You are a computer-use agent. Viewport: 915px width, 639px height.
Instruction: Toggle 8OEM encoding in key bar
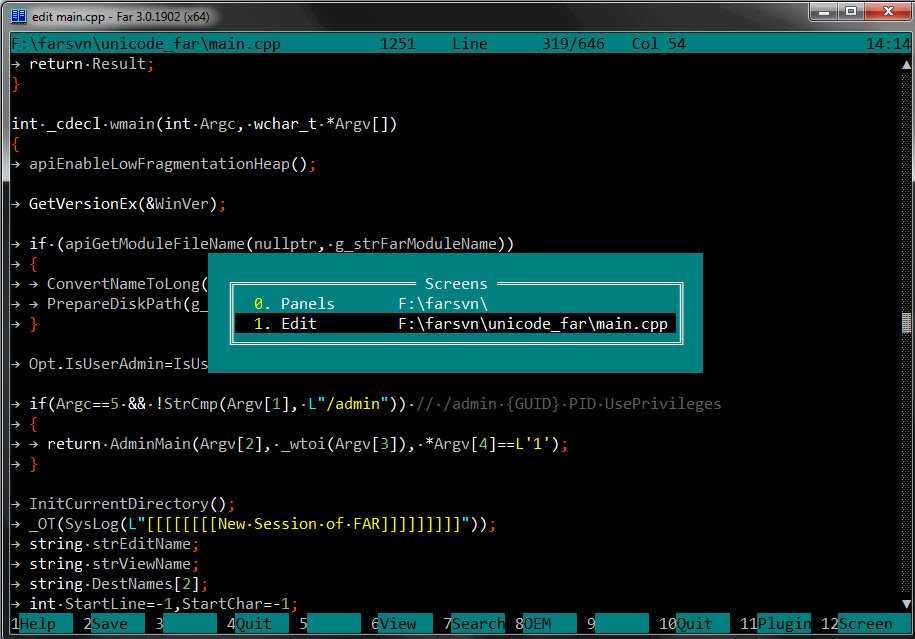pos(540,624)
